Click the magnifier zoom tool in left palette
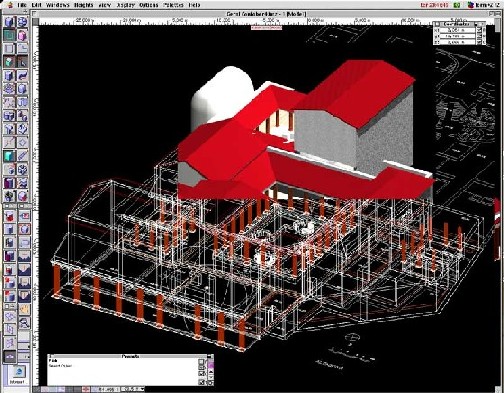 [x=24, y=323]
